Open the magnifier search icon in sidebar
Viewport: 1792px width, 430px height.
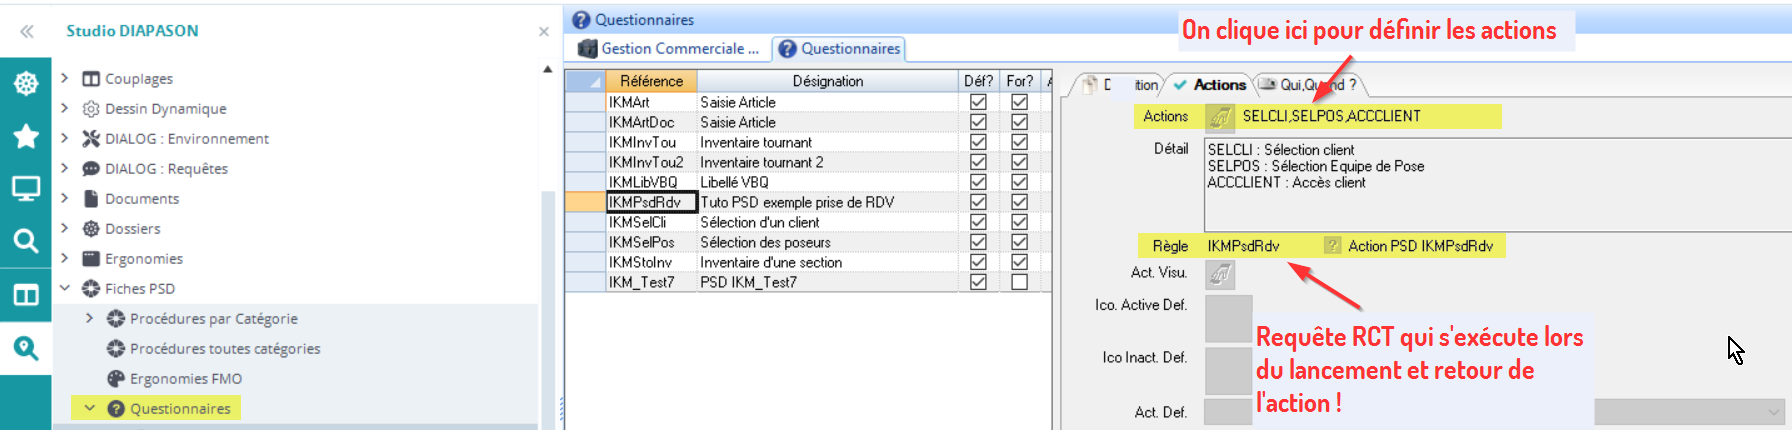[26, 241]
